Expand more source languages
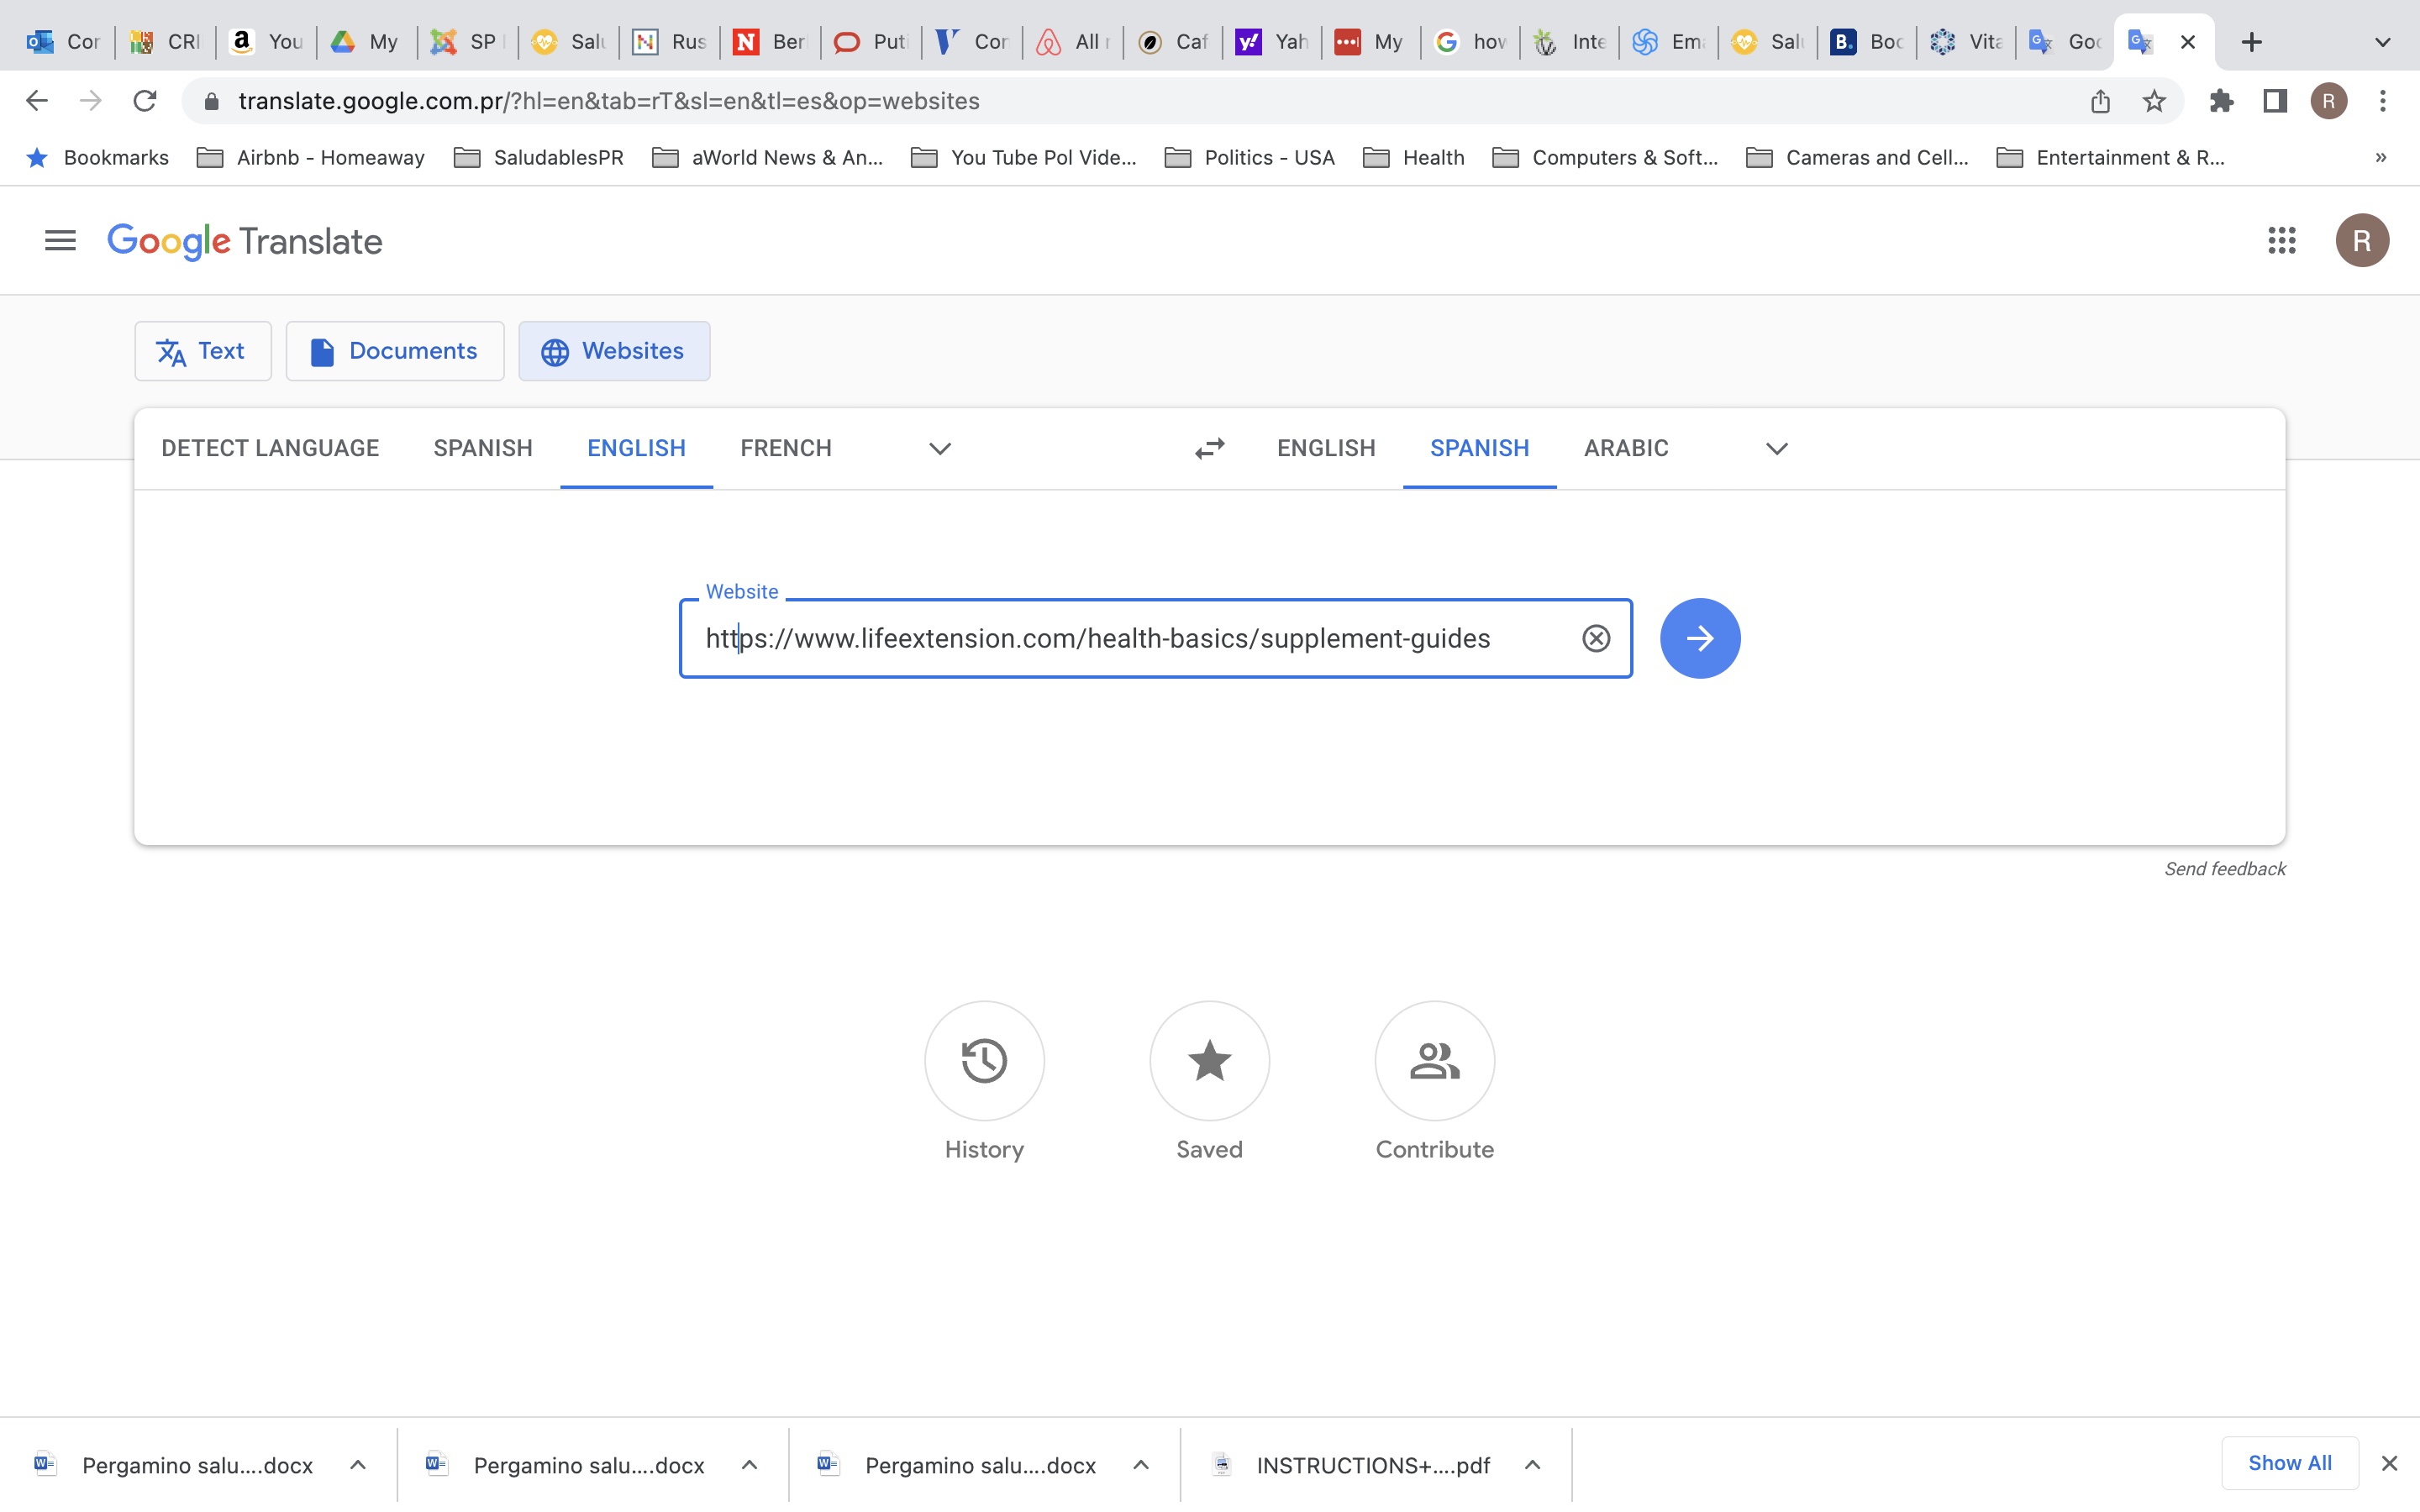Image resolution: width=2420 pixels, height=1512 pixels. point(940,448)
